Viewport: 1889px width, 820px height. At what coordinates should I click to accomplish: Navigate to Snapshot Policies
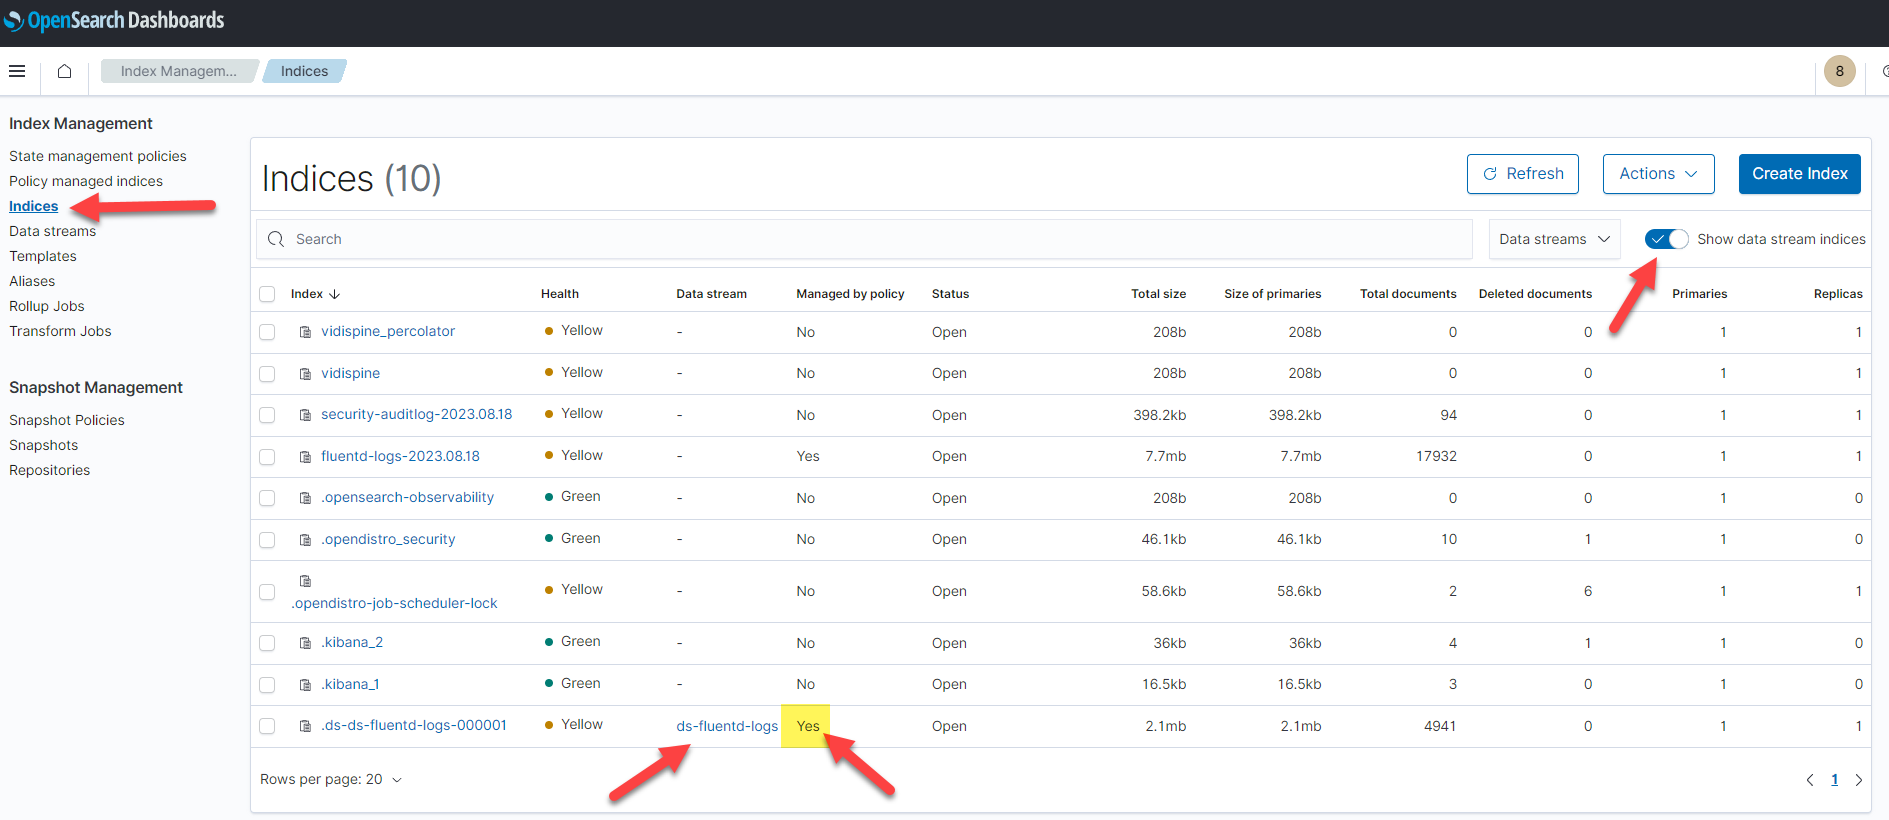(x=67, y=420)
